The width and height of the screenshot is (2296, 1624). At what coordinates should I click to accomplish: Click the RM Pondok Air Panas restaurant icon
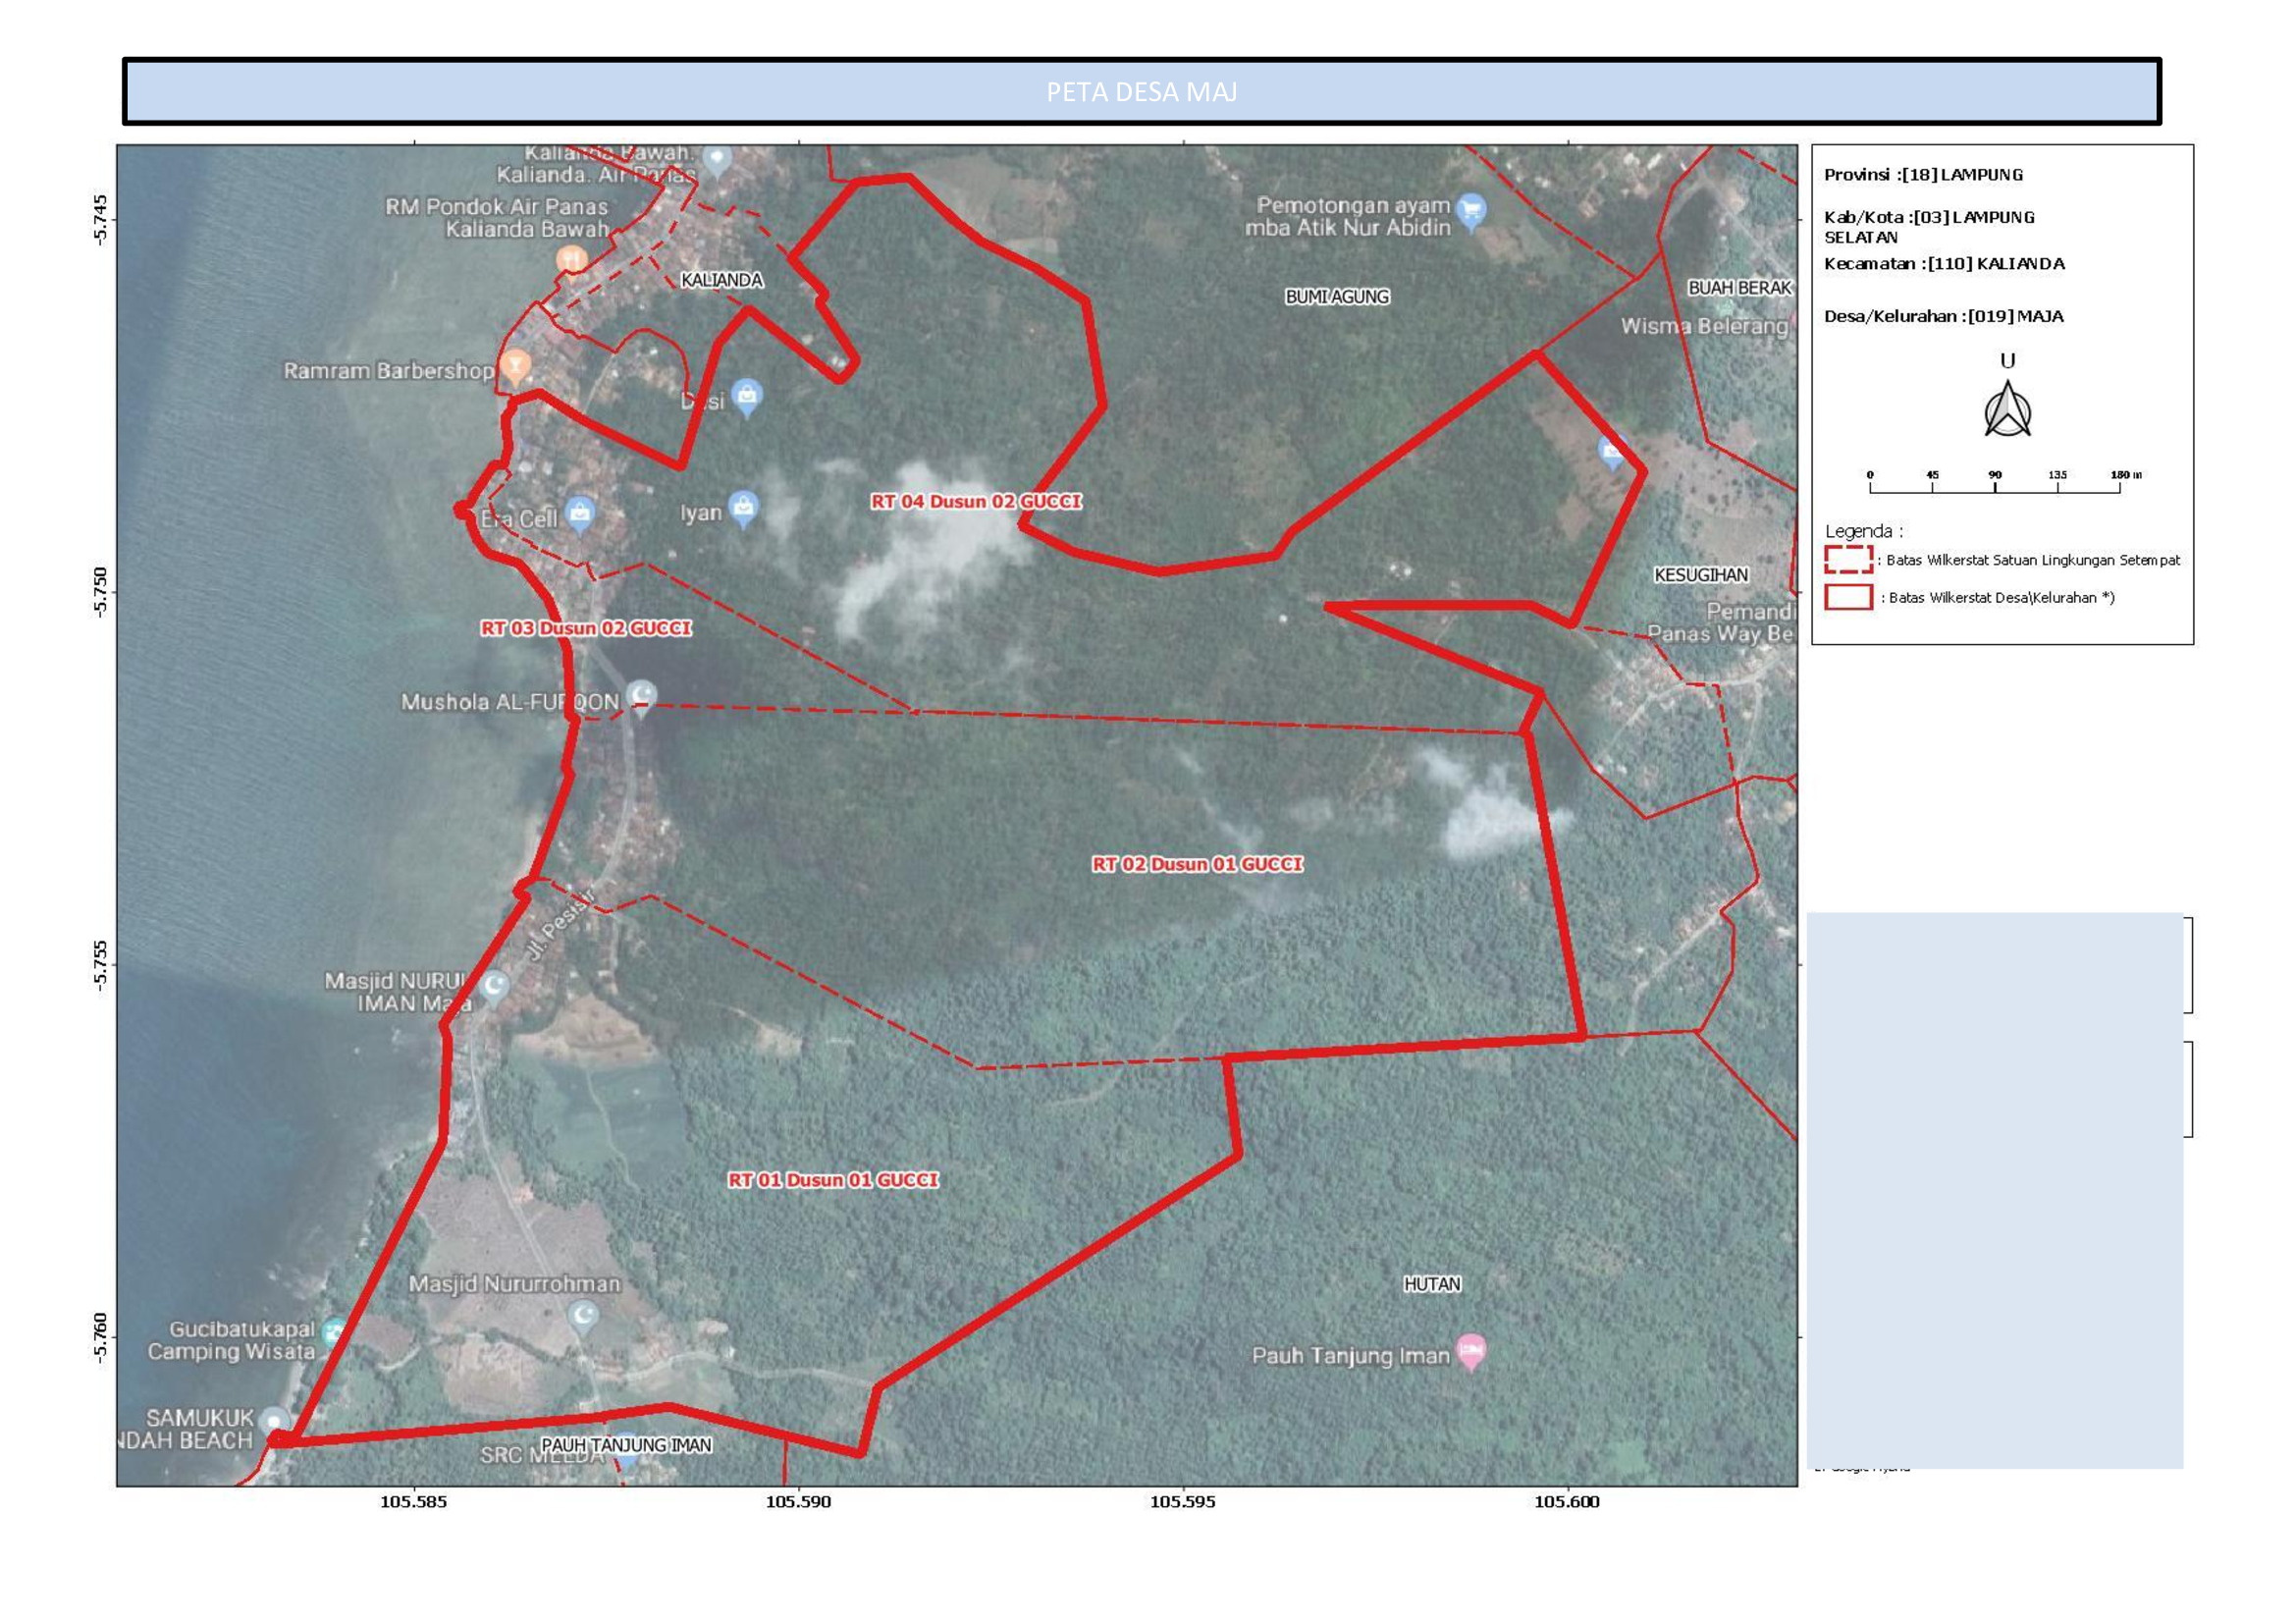pyautogui.click(x=571, y=260)
